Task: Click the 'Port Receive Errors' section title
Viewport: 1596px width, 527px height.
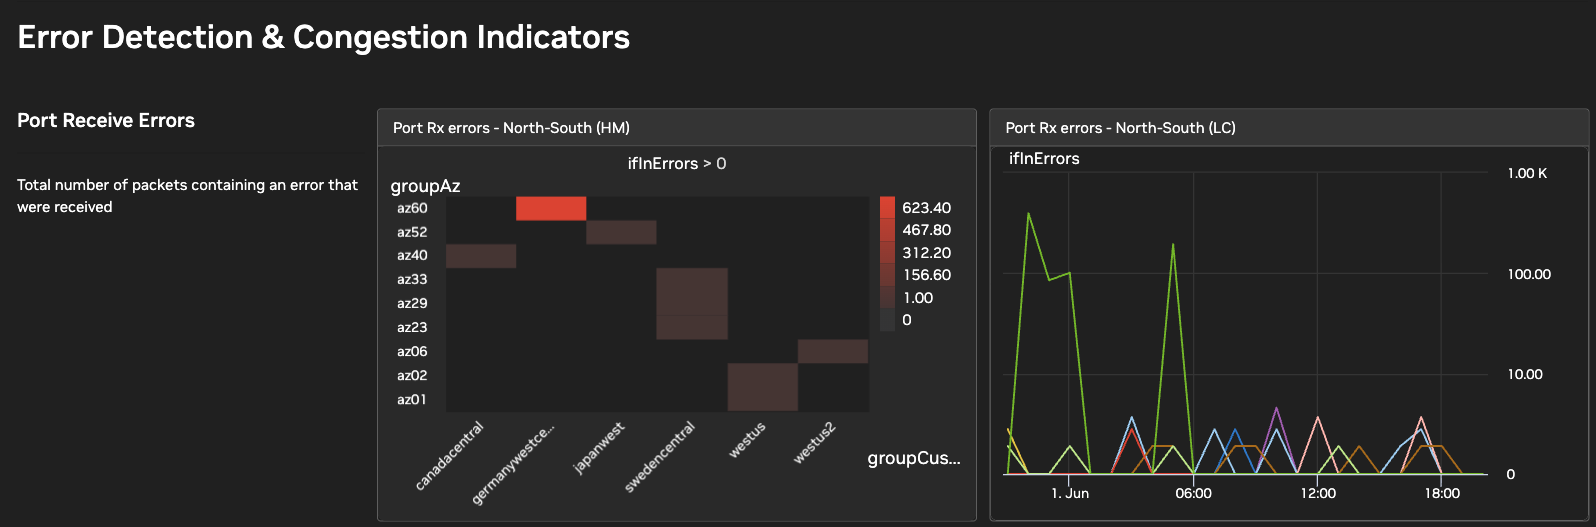Action: [106, 120]
